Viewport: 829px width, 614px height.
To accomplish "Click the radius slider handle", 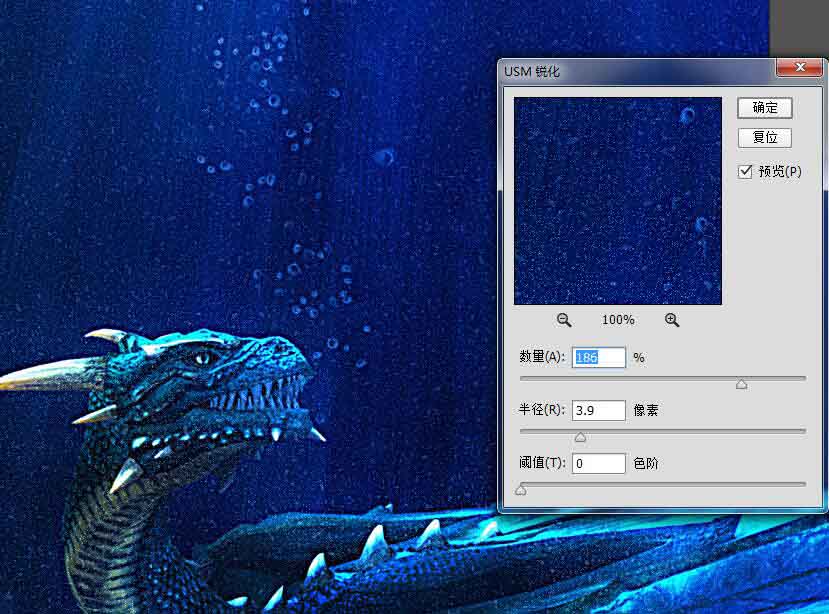I will pos(580,437).
